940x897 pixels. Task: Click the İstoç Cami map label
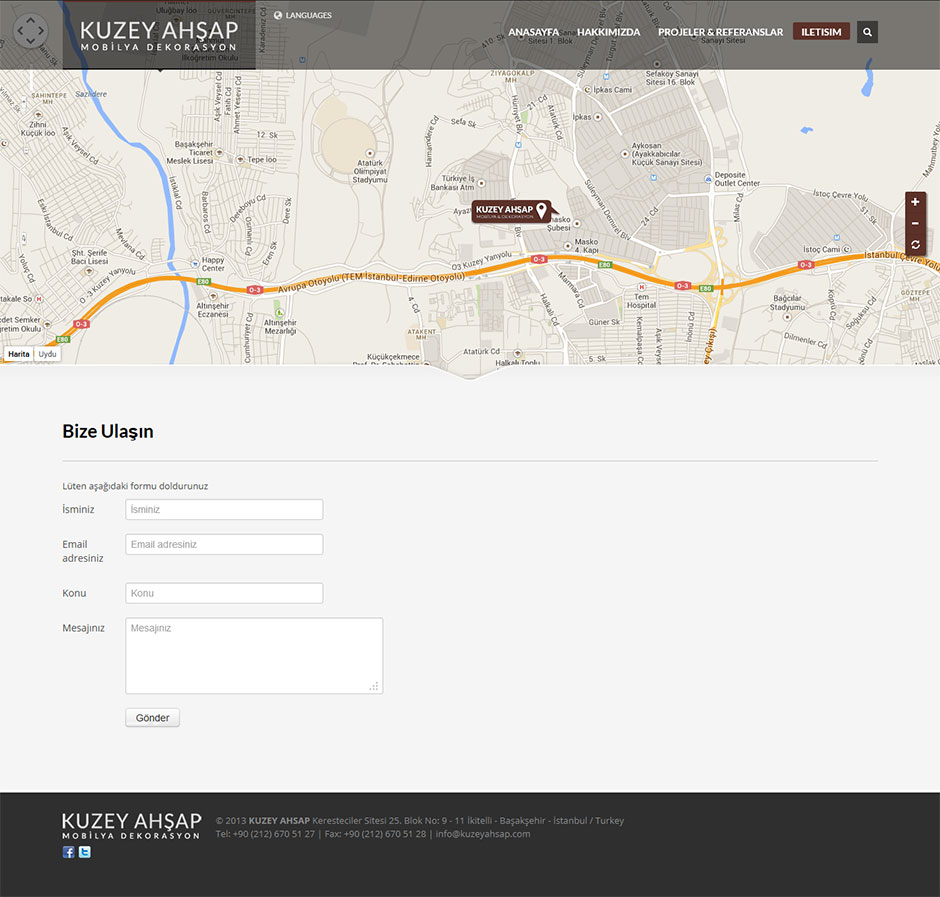pos(822,249)
